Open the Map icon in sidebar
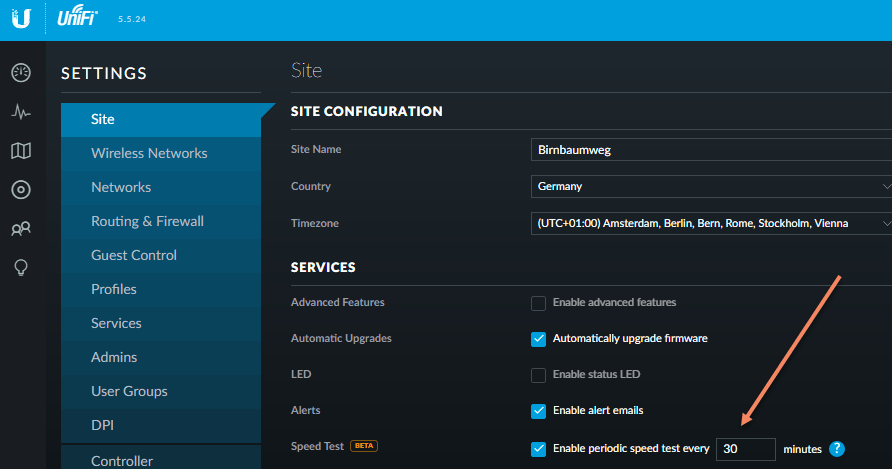The image size is (892, 469). (21, 151)
